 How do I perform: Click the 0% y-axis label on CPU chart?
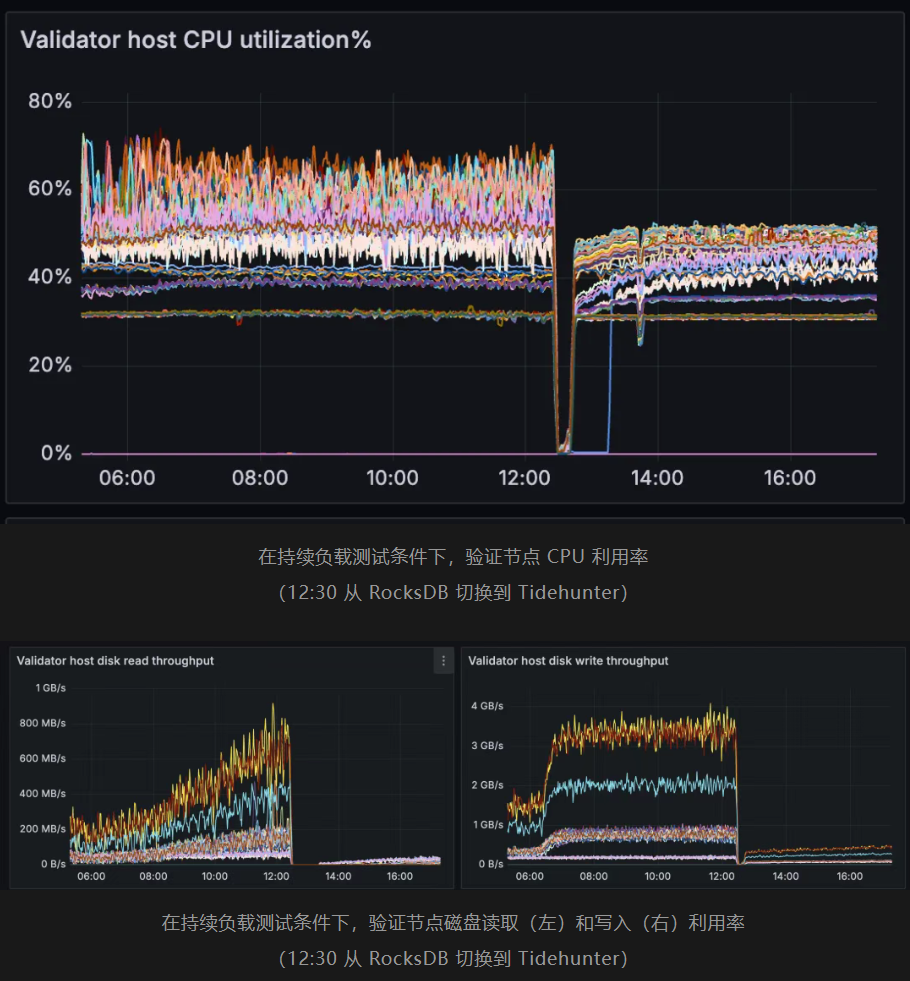56,453
